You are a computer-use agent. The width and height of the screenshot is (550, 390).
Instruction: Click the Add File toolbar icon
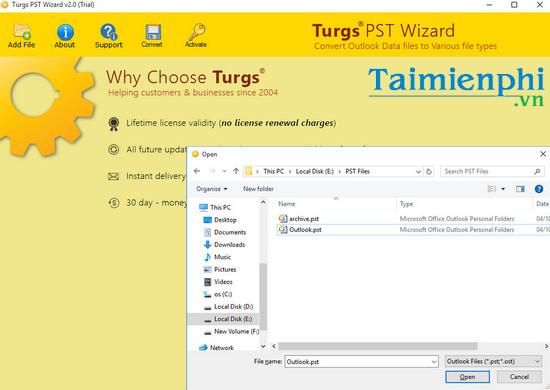[x=22, y=35]
